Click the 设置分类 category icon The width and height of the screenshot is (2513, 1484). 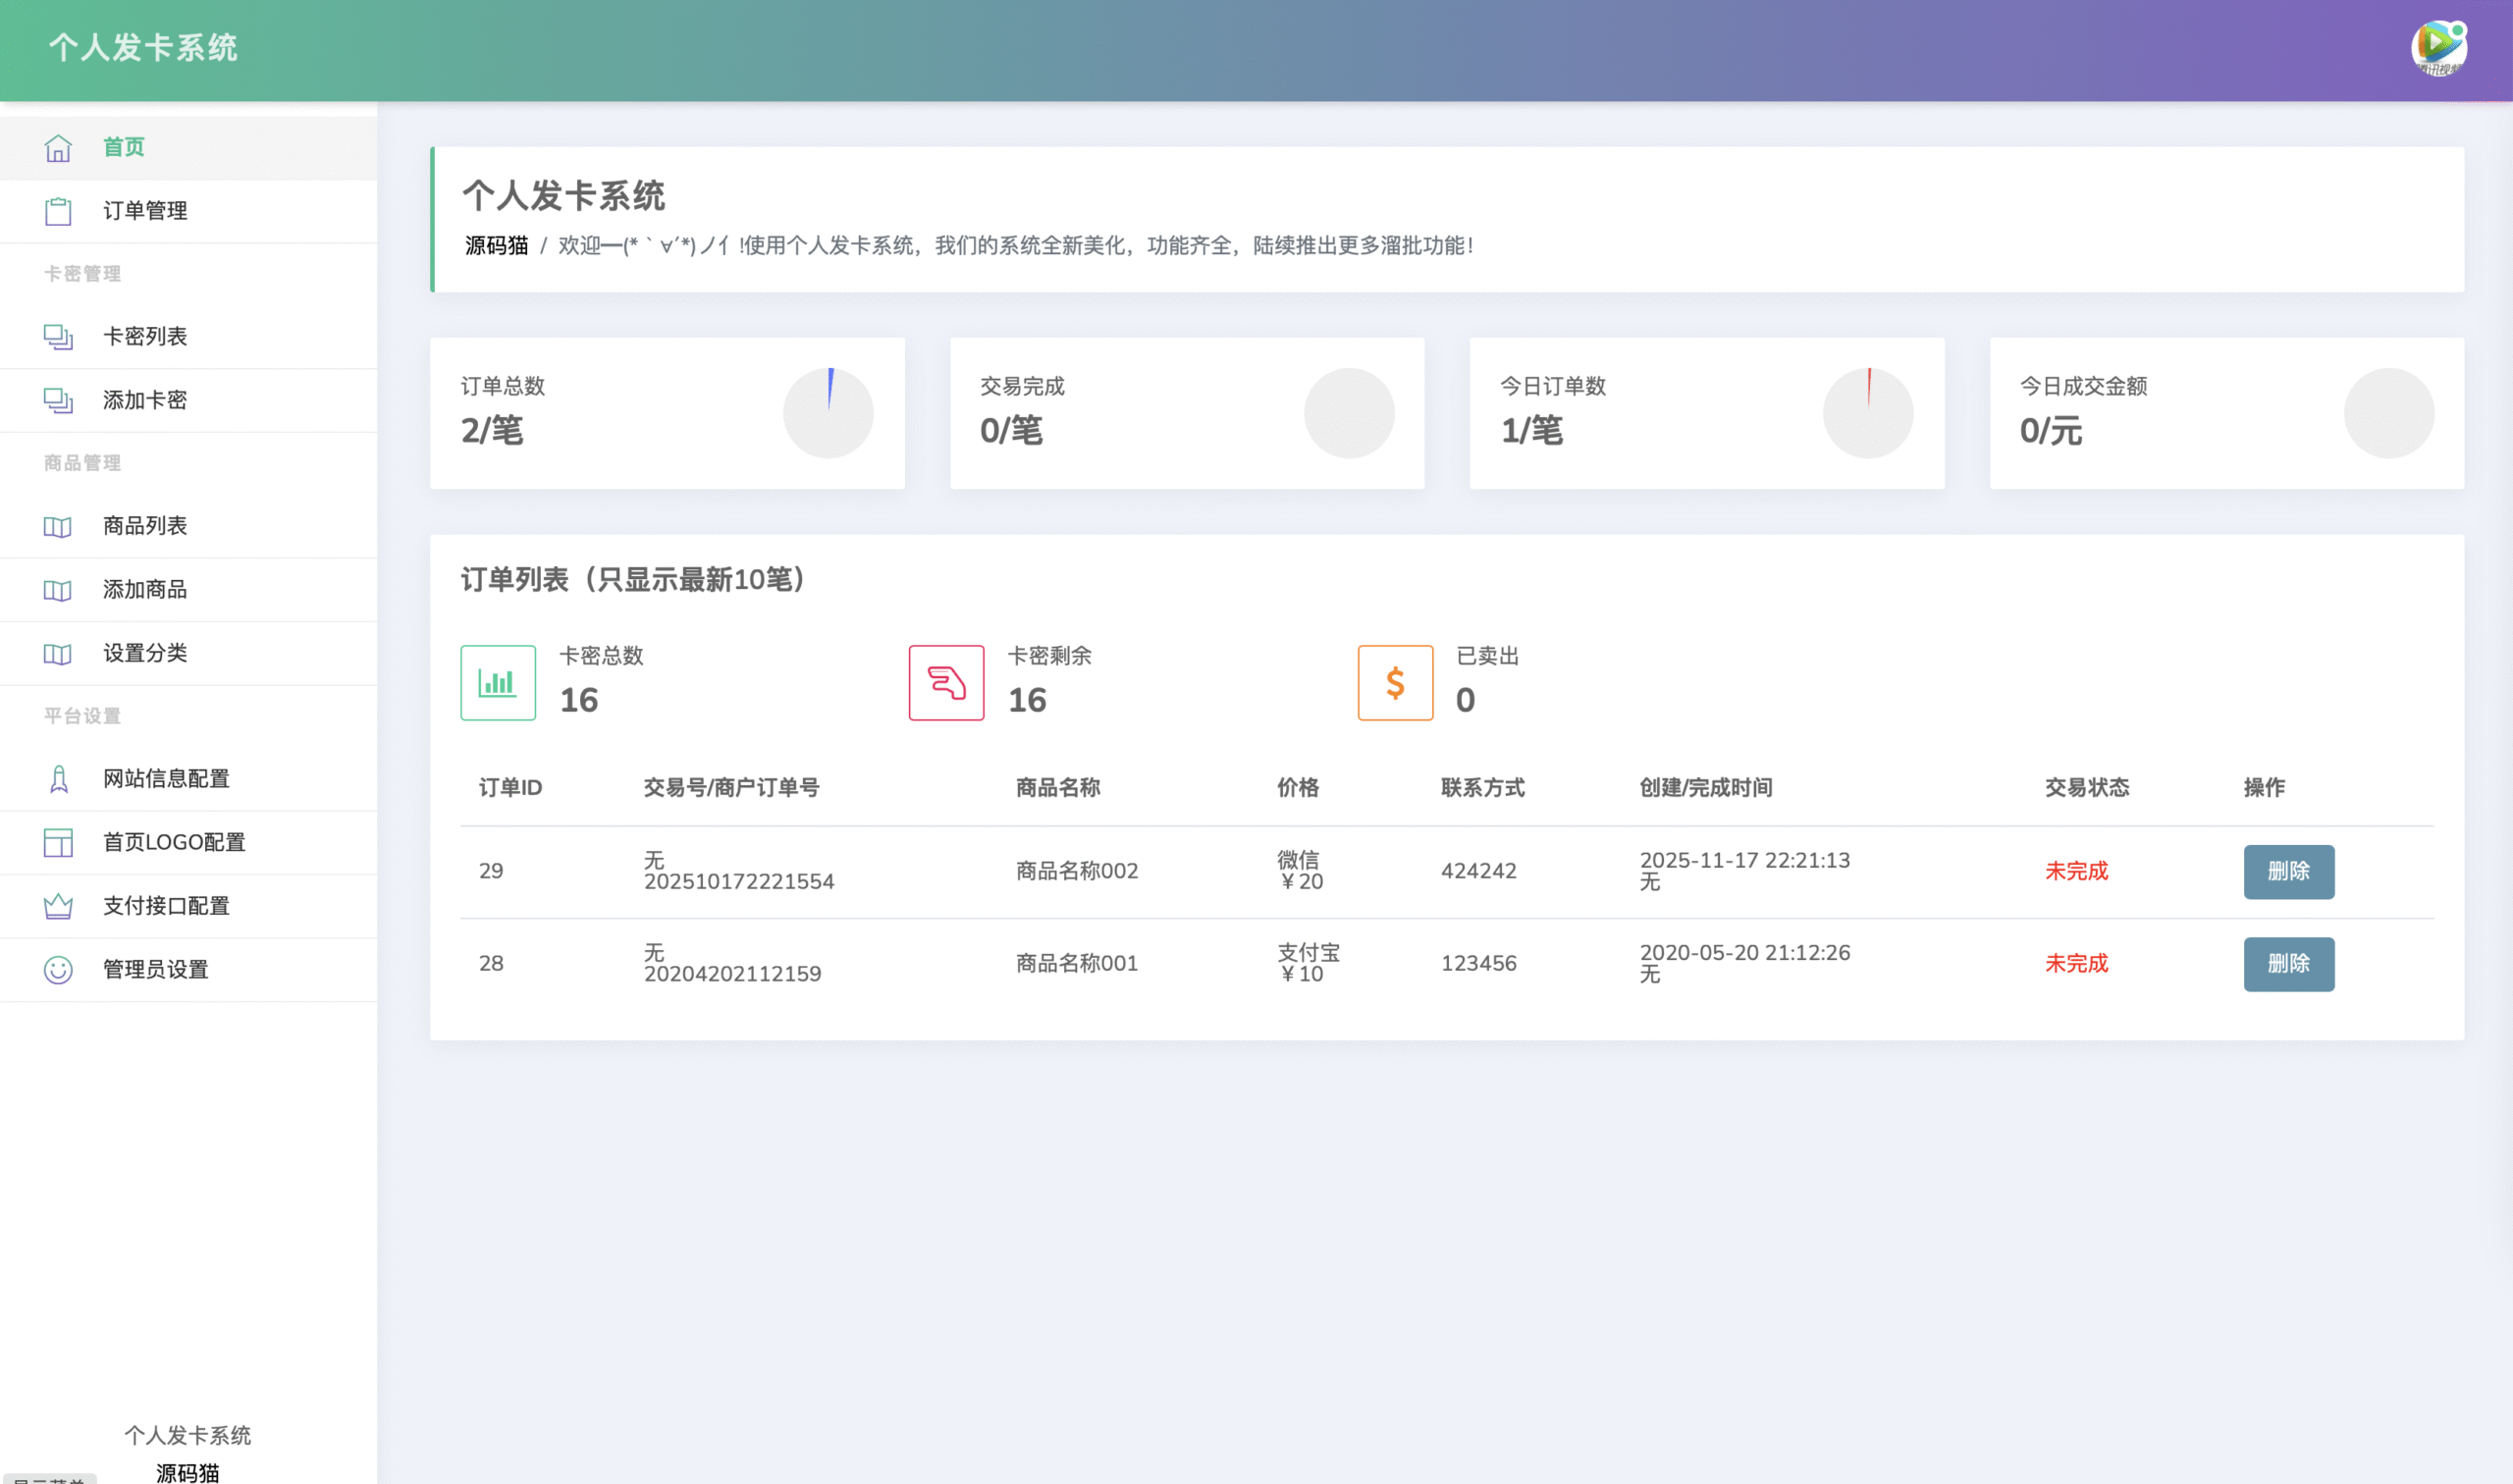[x=58, y=653]
